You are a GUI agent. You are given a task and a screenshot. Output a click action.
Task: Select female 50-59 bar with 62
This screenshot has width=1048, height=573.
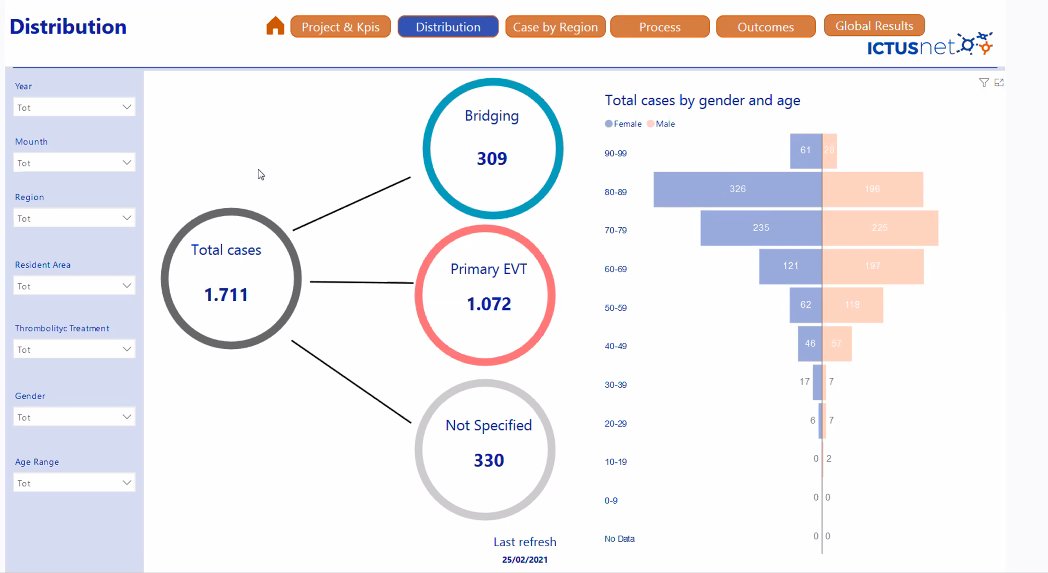coord(805,305)
